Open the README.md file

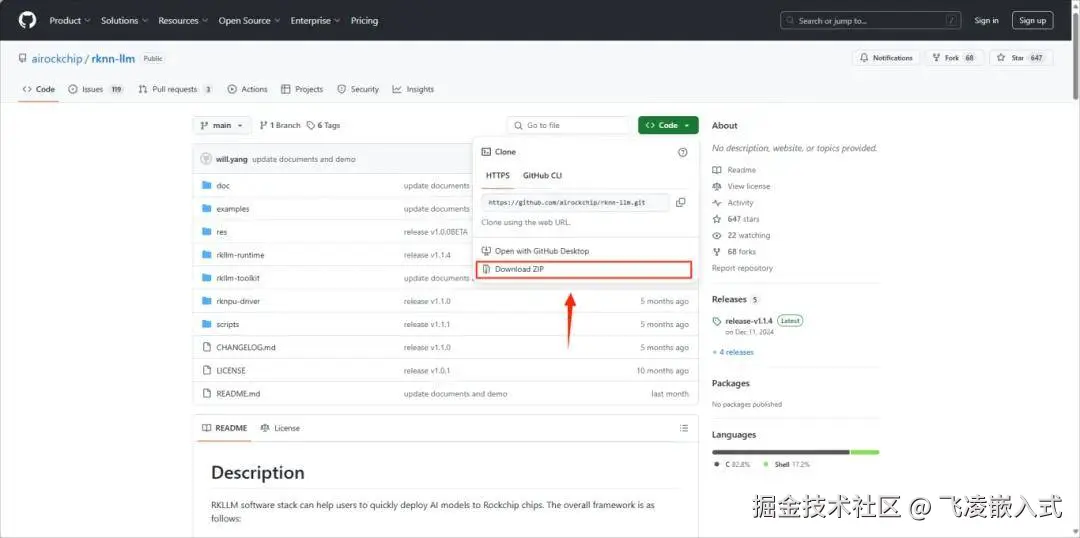238,394
